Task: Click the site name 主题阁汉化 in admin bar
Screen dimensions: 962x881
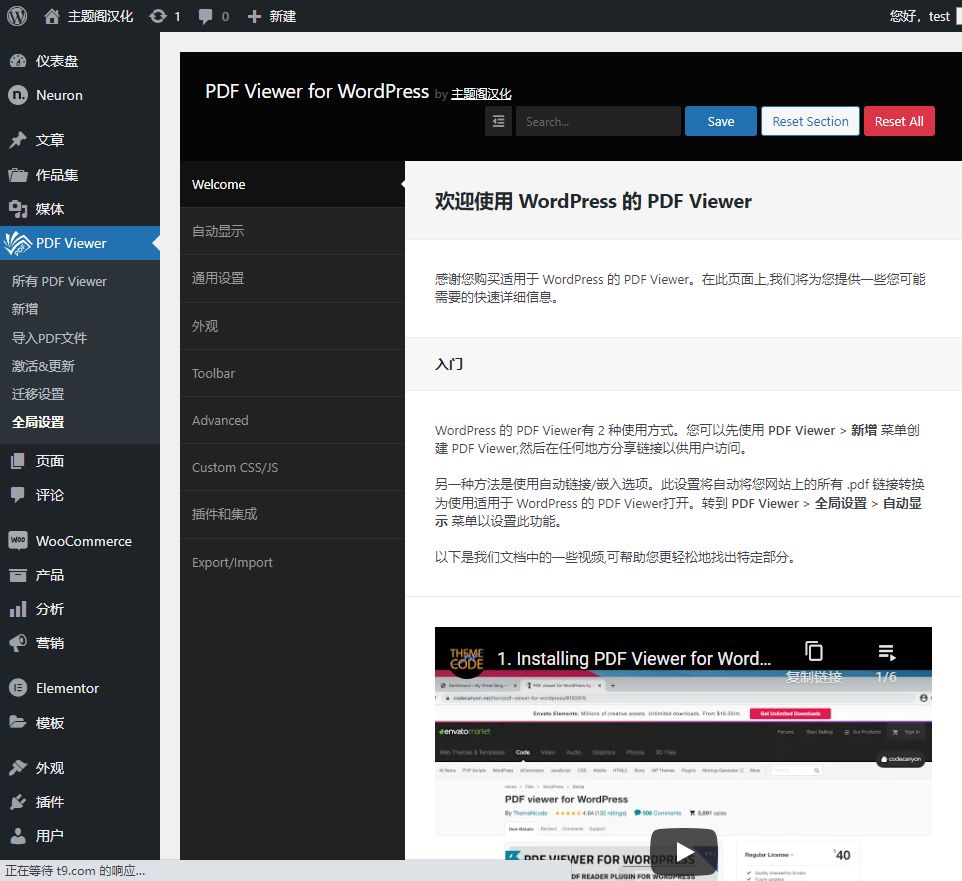Action: (100, 17)
